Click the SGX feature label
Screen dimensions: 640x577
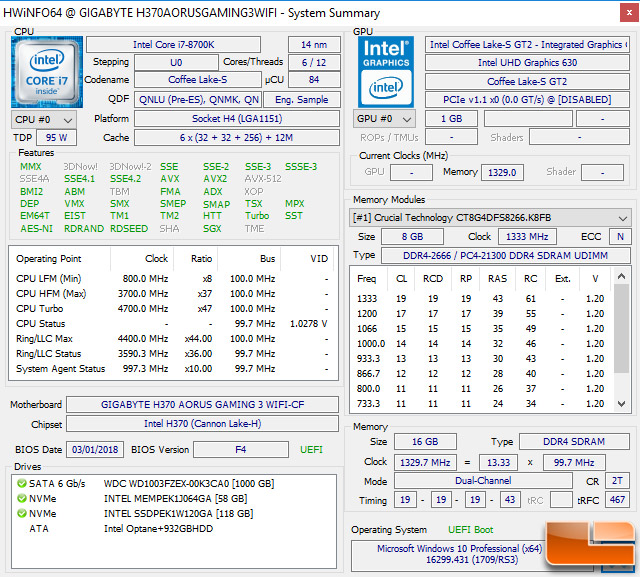tap(212, 229)
